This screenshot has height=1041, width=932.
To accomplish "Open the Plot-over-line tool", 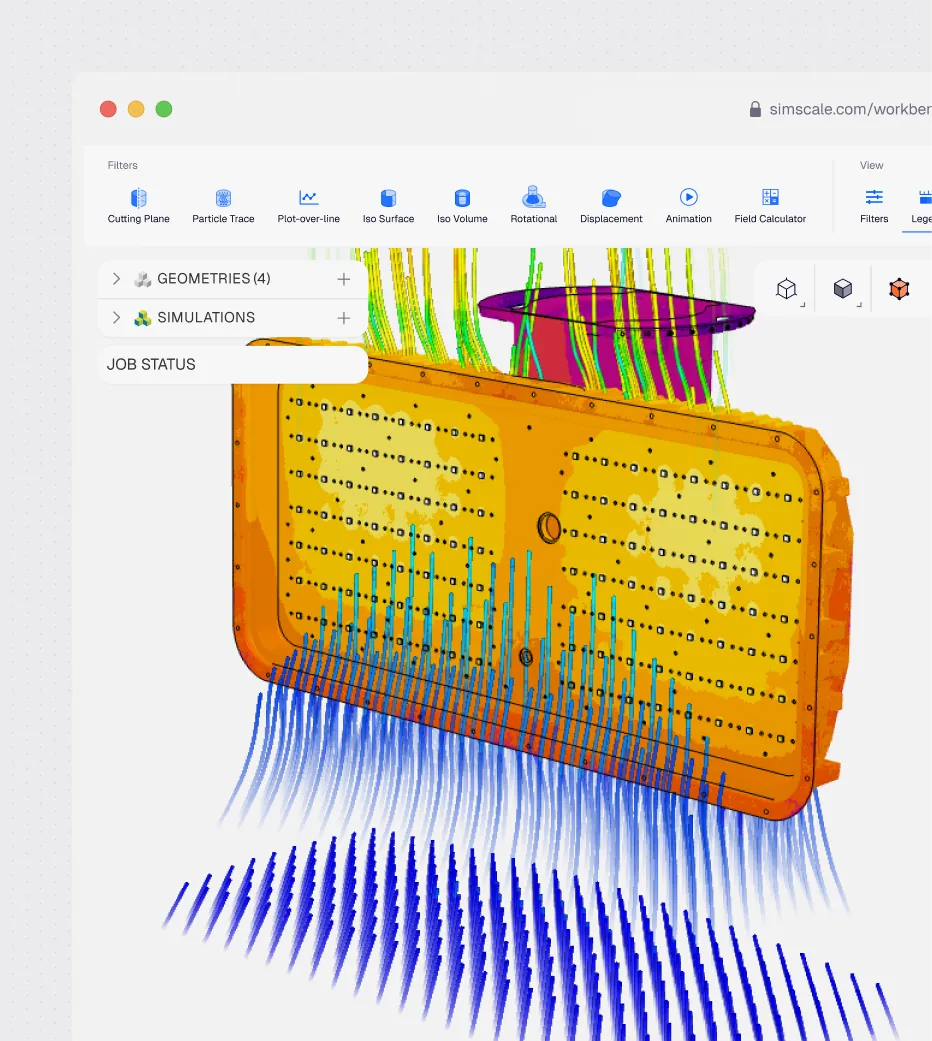I will [x=308, y=206].
